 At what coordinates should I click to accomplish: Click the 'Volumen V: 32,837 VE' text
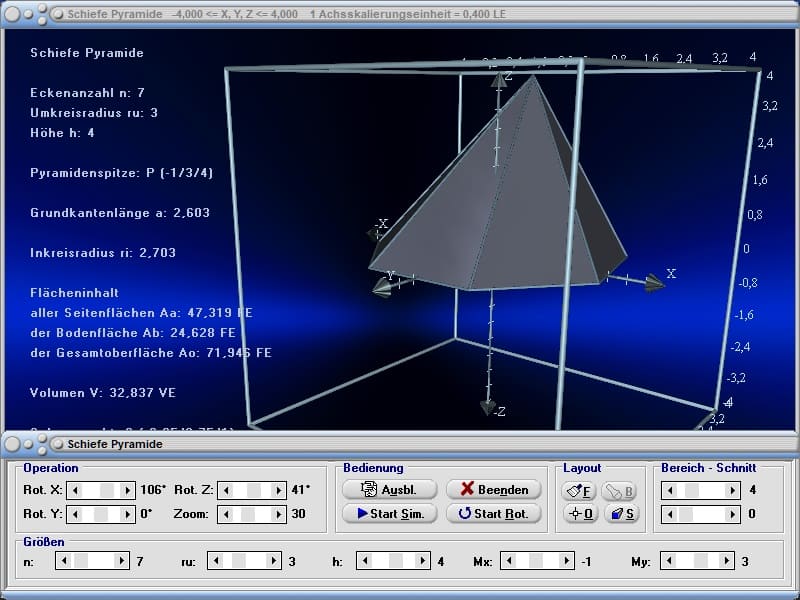(103, 393)
